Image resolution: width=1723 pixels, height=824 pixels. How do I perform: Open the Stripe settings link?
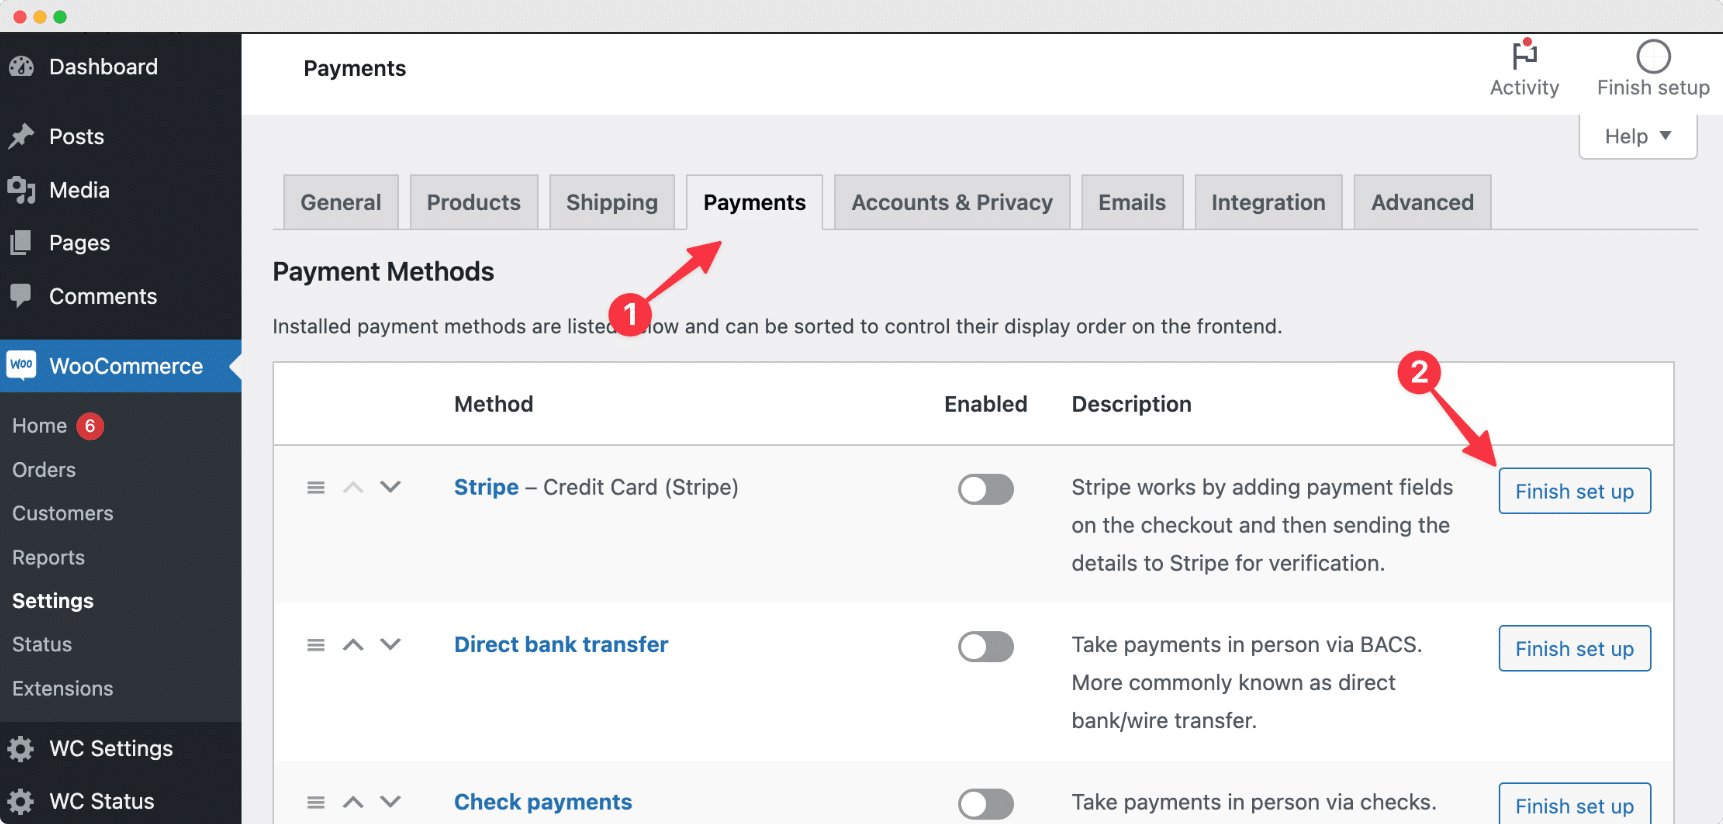click(x=486, y=487)
